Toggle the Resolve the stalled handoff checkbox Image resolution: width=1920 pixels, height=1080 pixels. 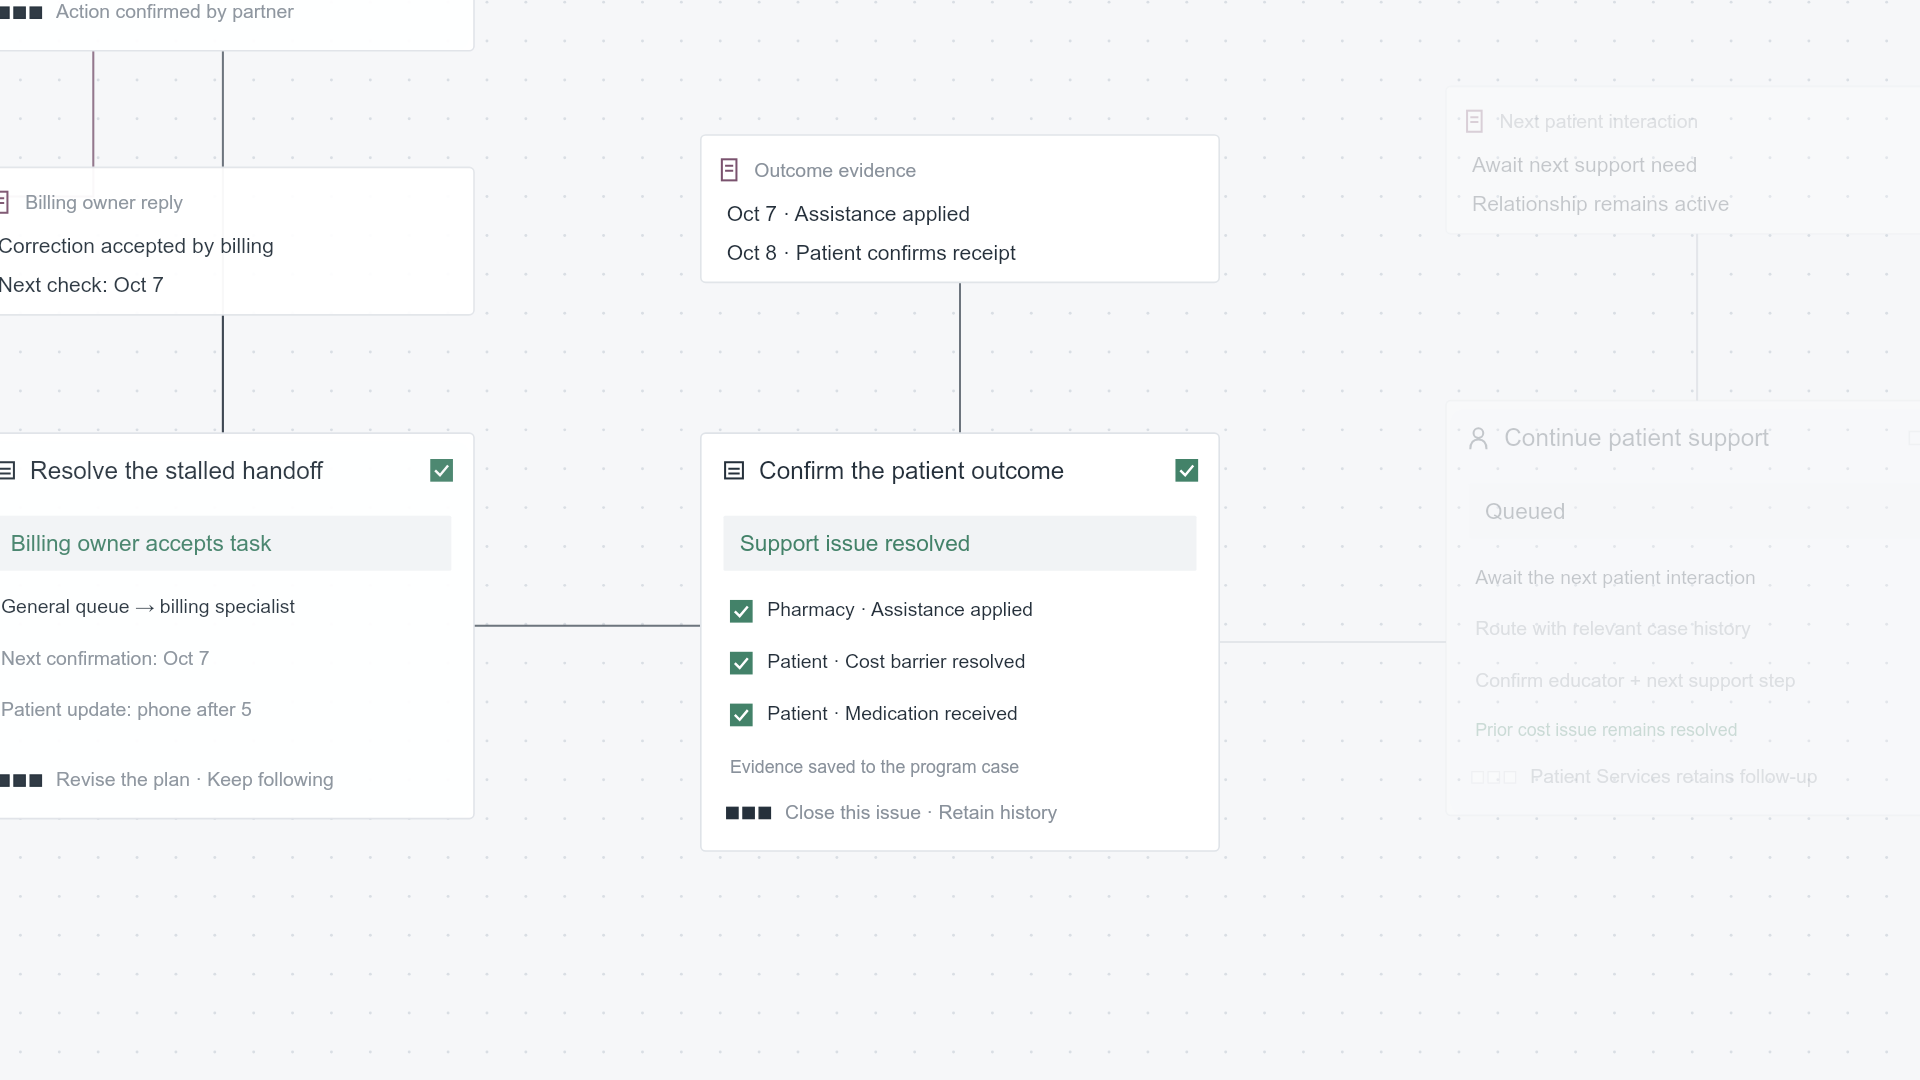click(x=441, y=471)
